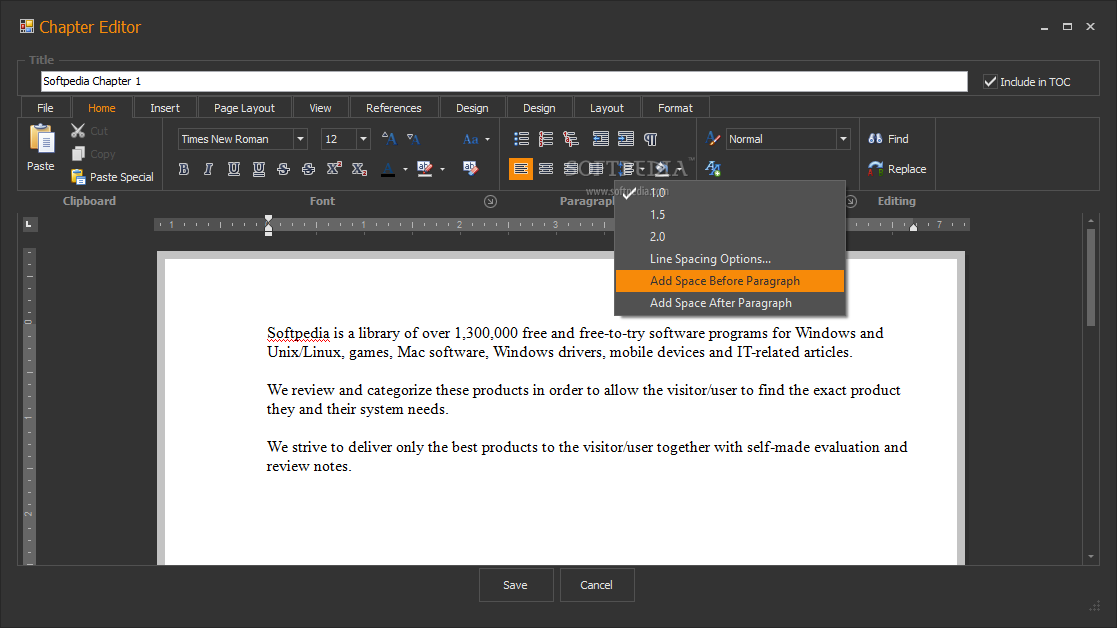Expand the Times New Roman font dropdown
This screenshot has width=1117, height=628.
point(301,139)
